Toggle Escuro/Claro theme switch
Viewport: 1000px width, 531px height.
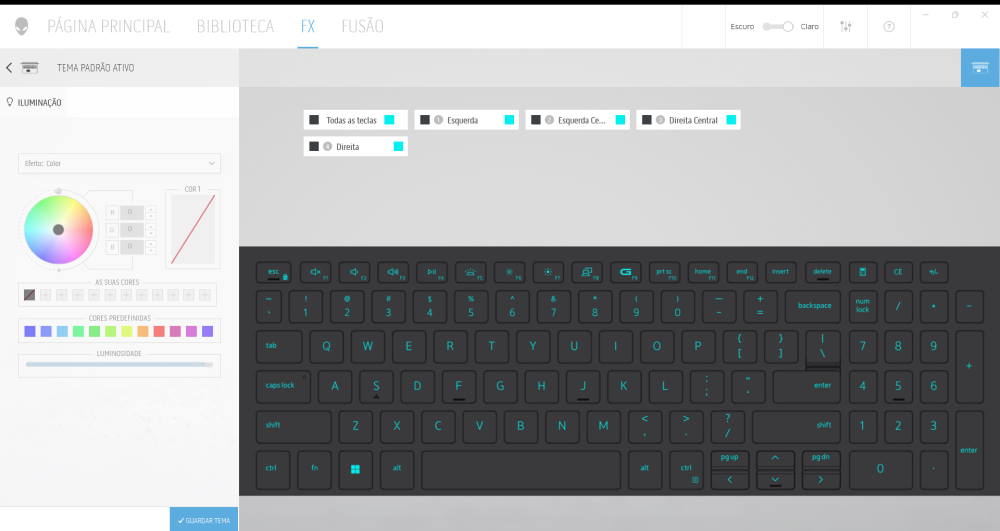click(777, 27)
